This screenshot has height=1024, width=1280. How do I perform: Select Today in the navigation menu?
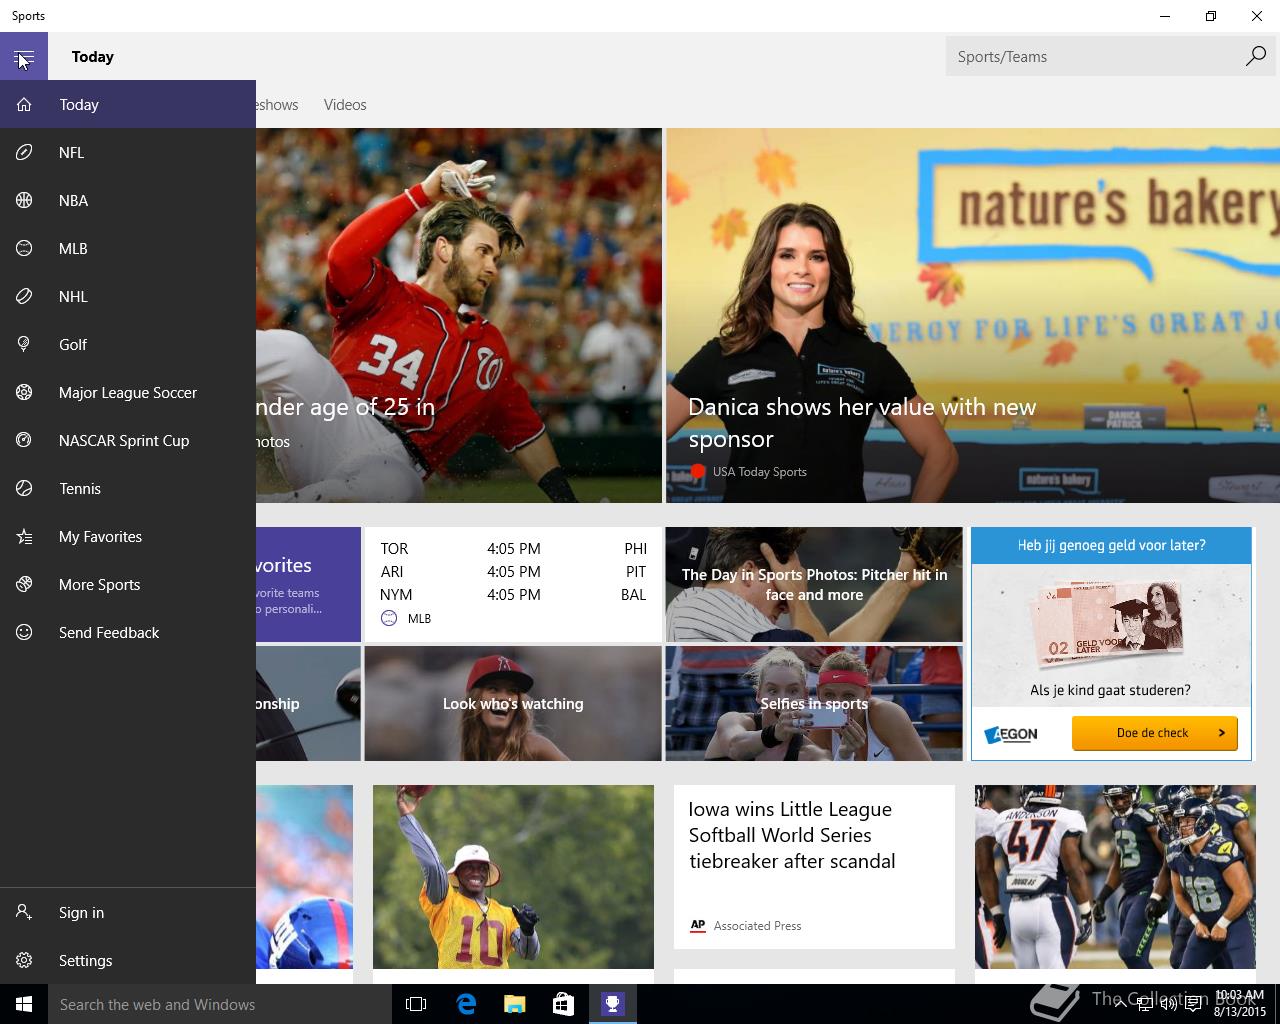[x=128, y=104]
